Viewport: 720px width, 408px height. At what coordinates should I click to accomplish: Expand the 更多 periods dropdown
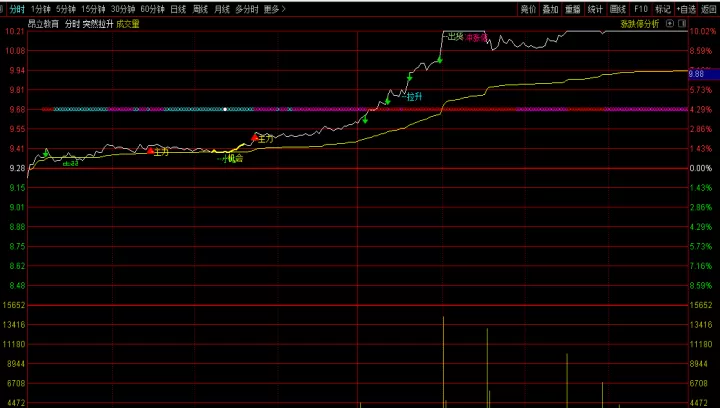pos(274,9)
